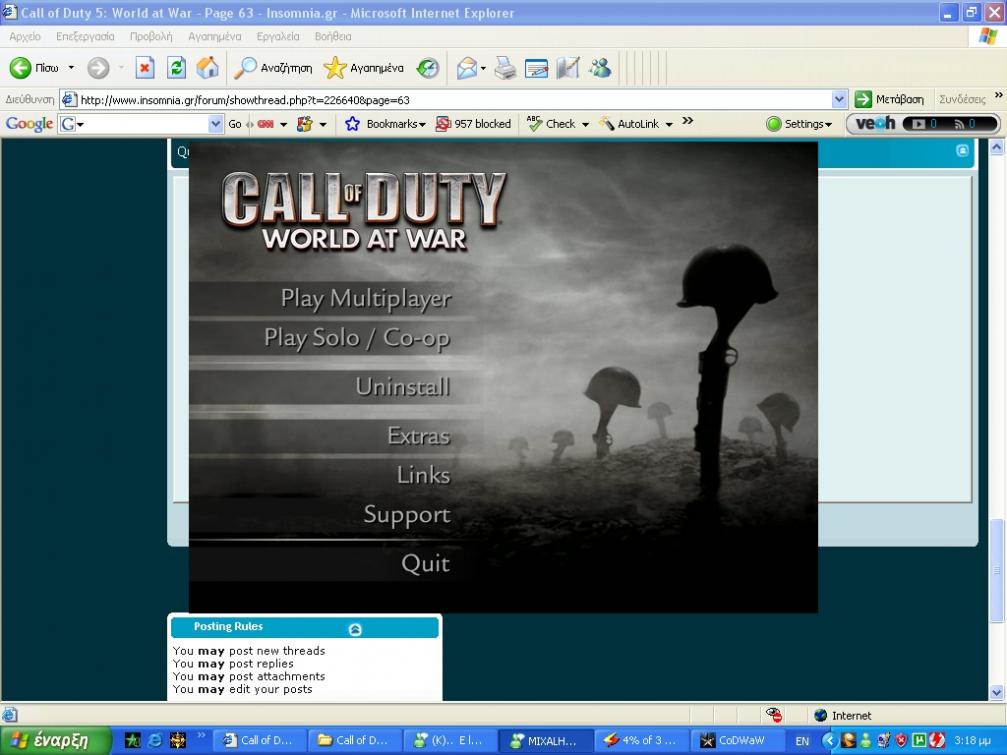Open the address bar dropdown arrow
1007x755 pixels.
point(839,100)
